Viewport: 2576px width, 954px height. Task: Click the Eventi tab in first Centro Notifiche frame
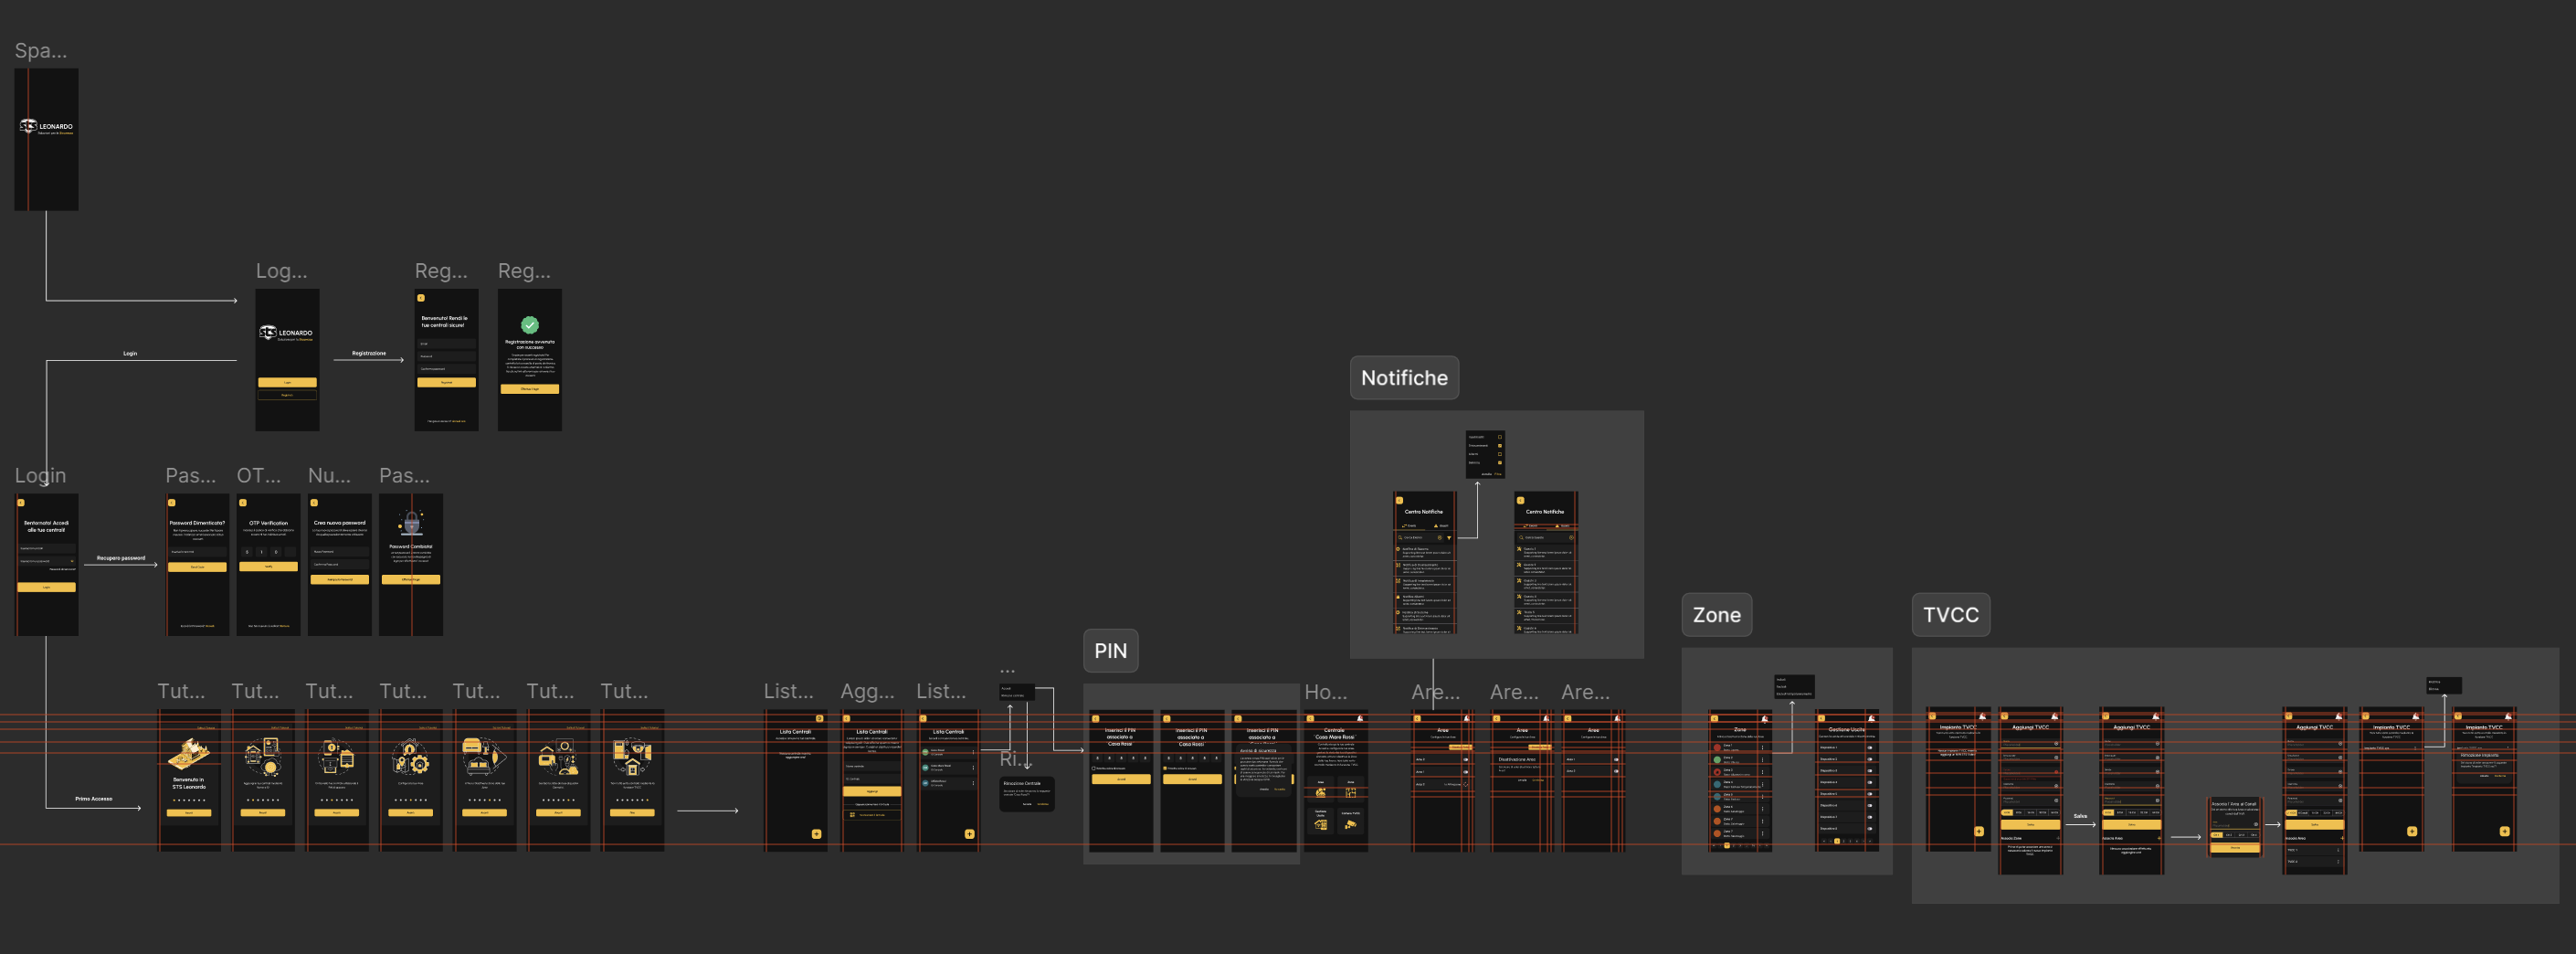1410,525
